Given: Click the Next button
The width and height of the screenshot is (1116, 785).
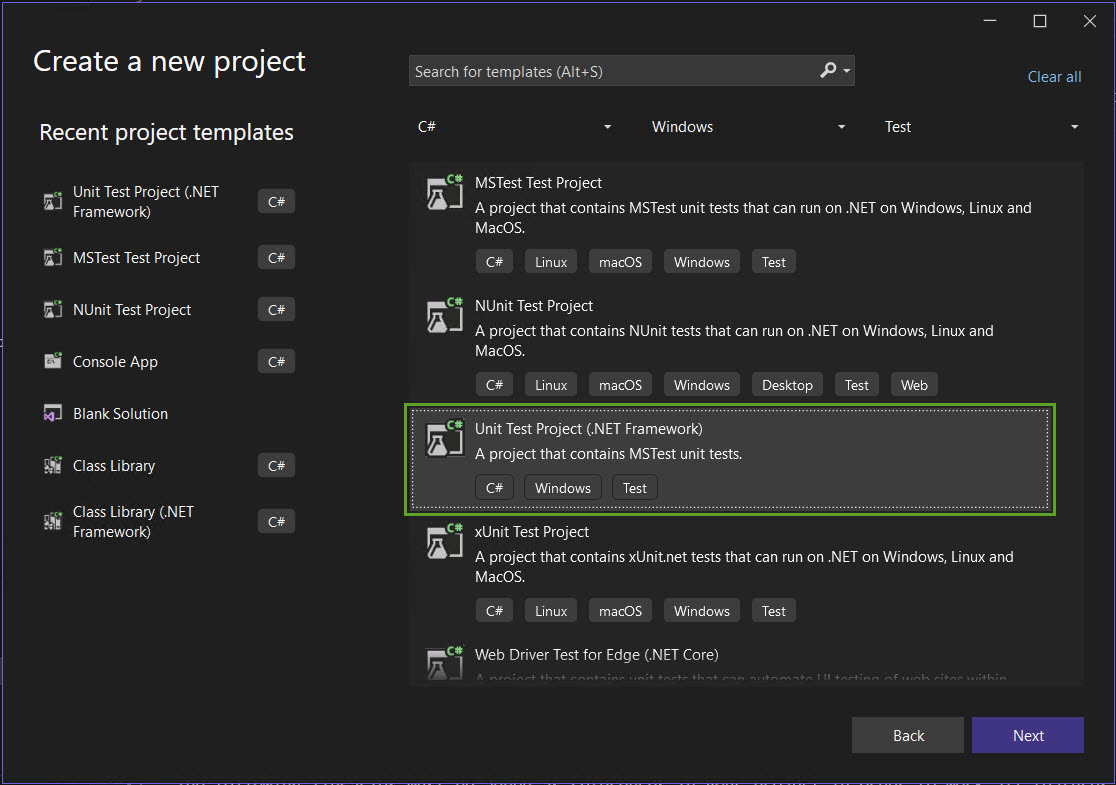Looking at the screenshot, I should [x=1027, y=735].
